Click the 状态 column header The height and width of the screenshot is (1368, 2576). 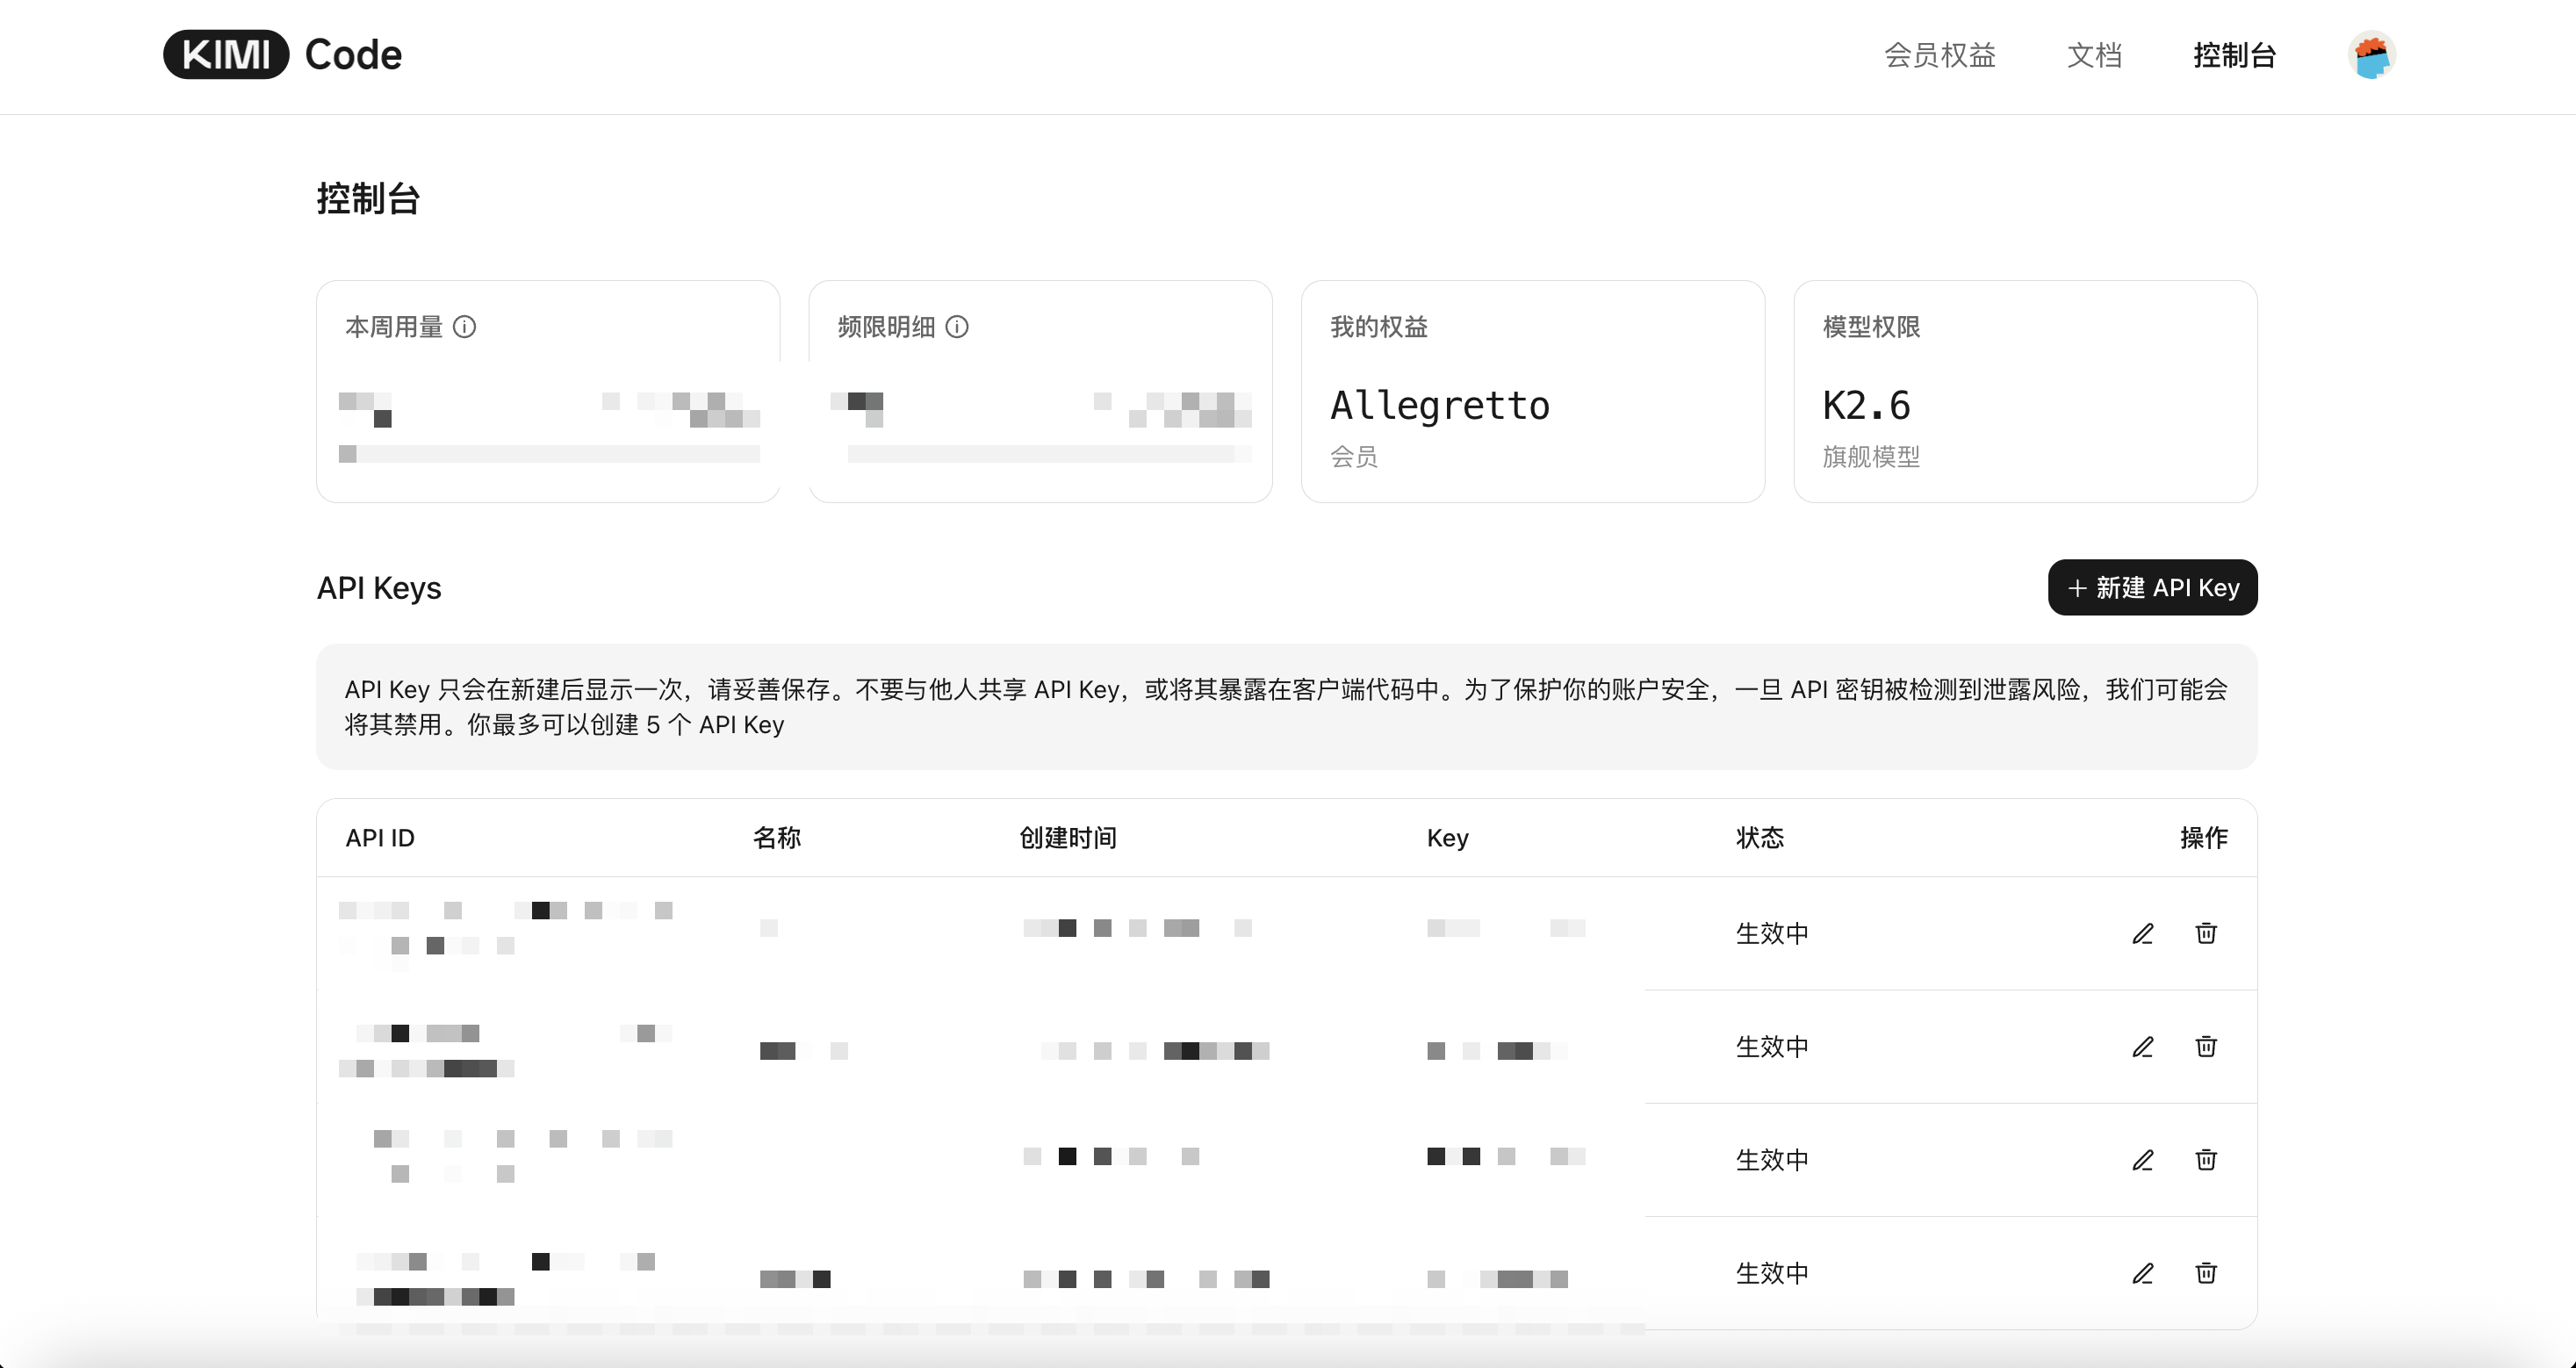(1760, 838)
